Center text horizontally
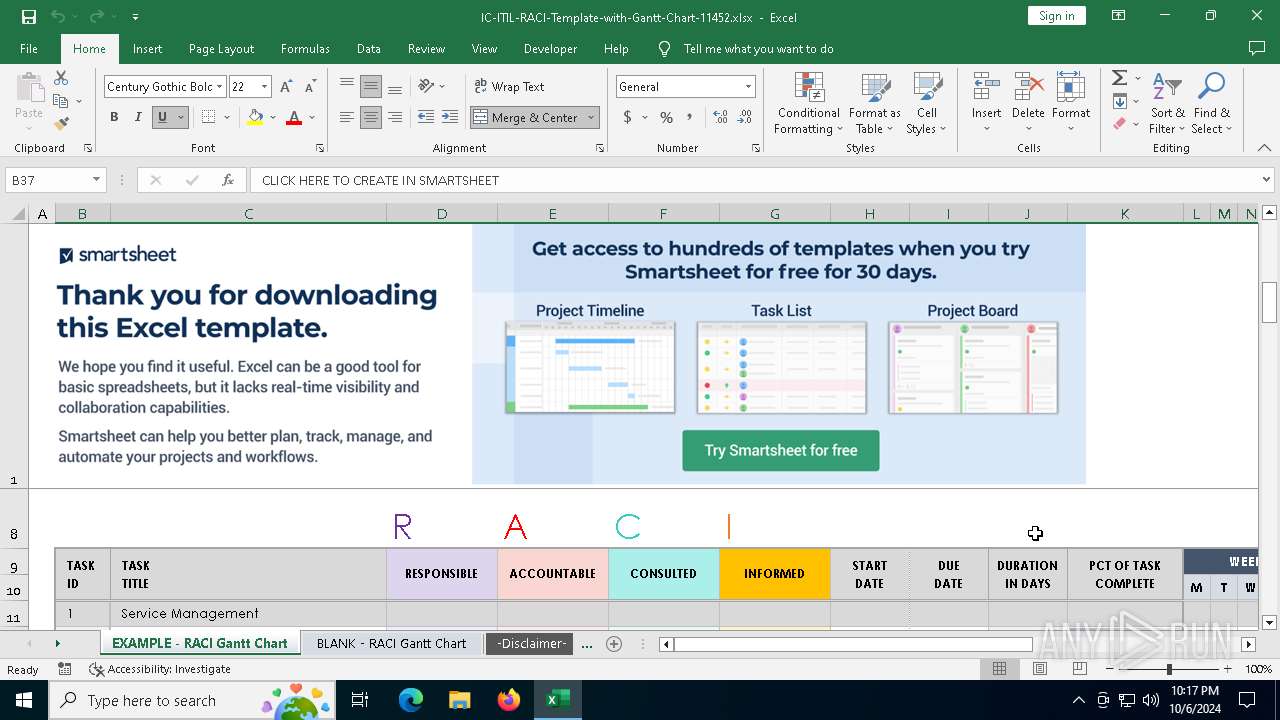This screenshot has width=1280, height=720. 371,117
